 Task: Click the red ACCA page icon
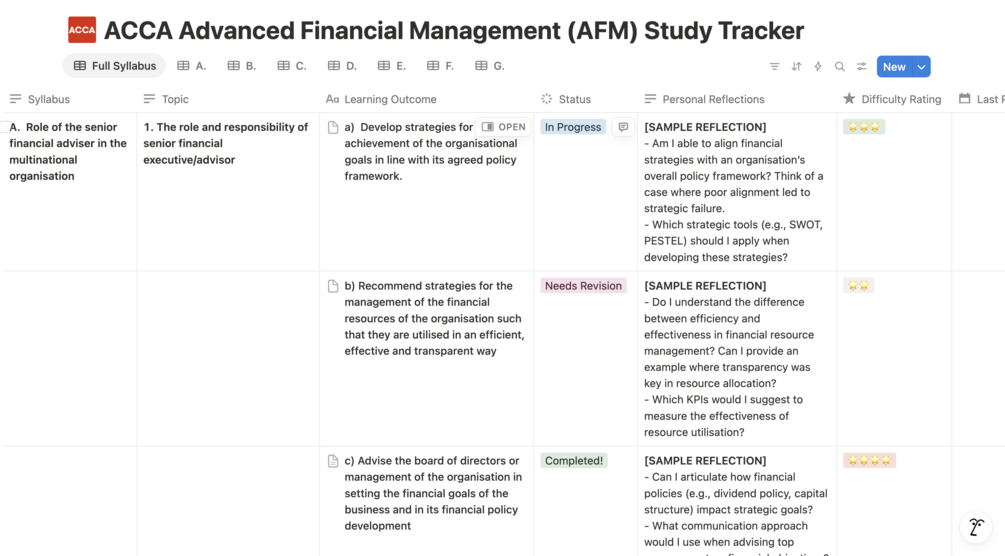click(x=82, y=30)
